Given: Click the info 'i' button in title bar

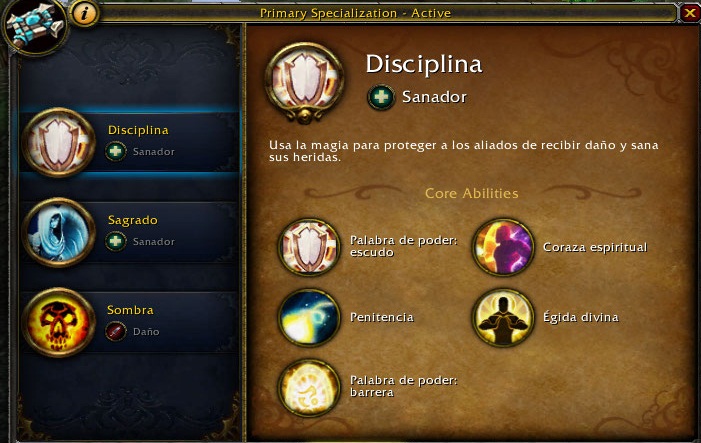Looking at the screenshot, I should [84, 13].
